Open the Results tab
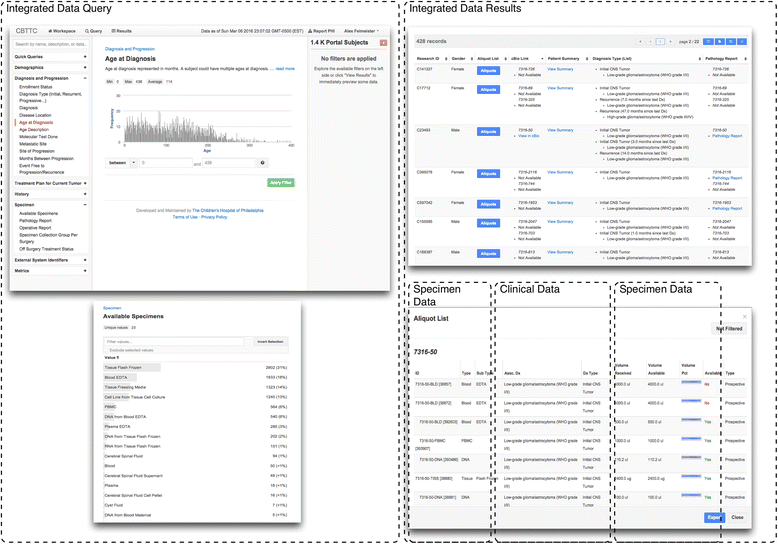 (122, 31)
